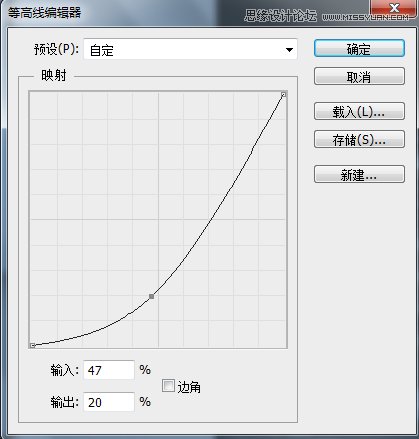Select the top-right curve endpoint
This screenshot has height=439, width=419.
tap(283, 95)
